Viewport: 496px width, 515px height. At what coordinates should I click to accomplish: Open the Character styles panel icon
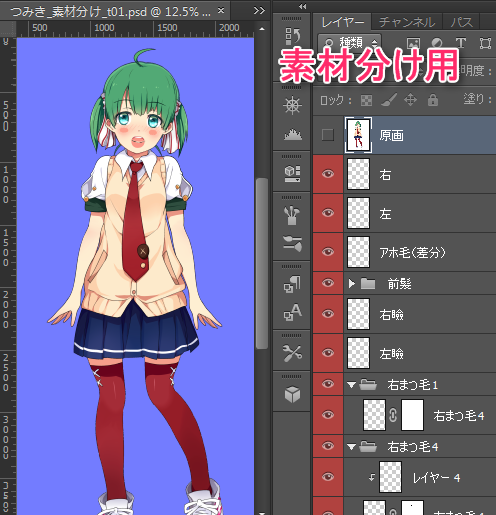(292, 312)
